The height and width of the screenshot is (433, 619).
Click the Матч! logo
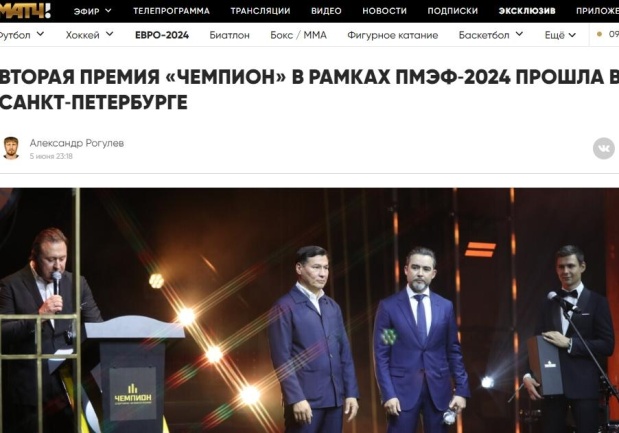tap(25, 11)
